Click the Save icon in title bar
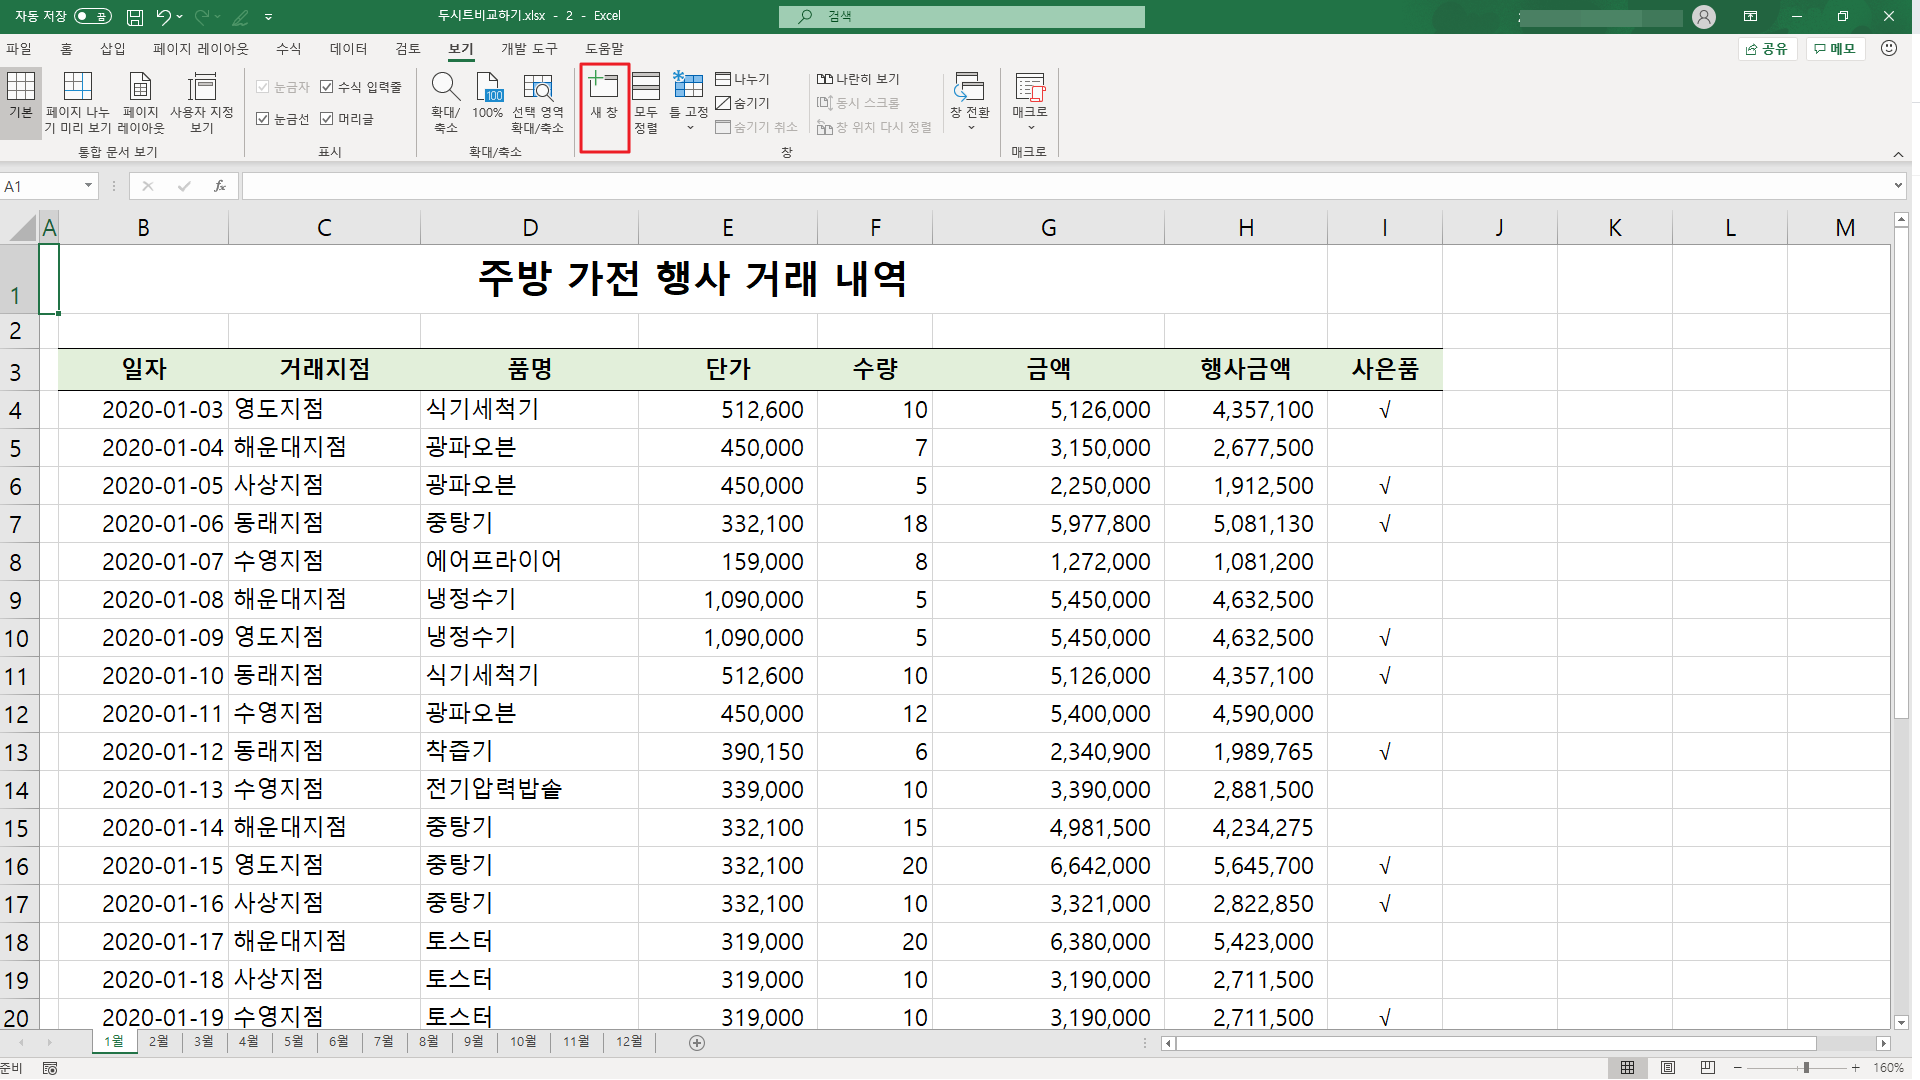 [x=135, y=17]
